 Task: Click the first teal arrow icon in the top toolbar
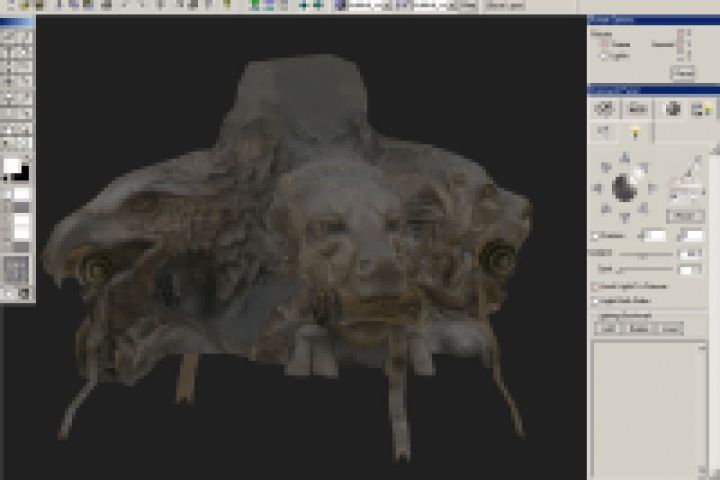point(304,5)
